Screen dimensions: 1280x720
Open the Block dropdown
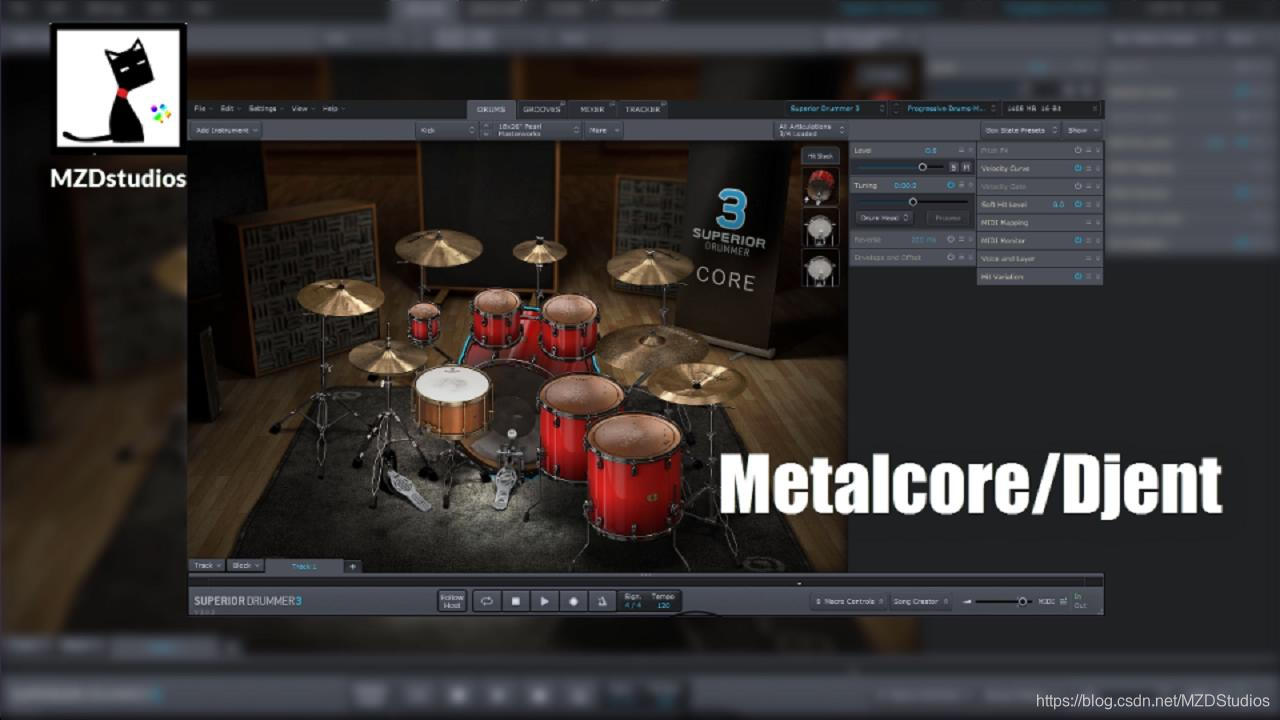pyautogui.click(x=246, y=566)
